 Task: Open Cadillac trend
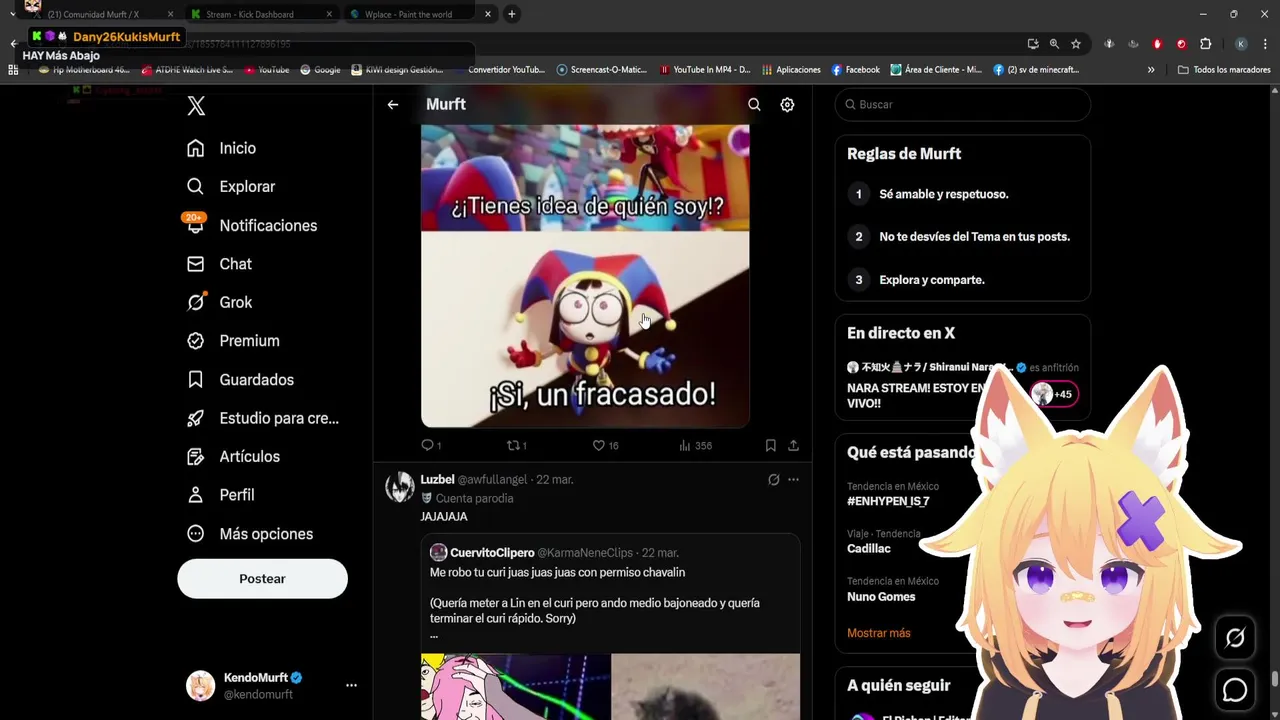[868, 548]
